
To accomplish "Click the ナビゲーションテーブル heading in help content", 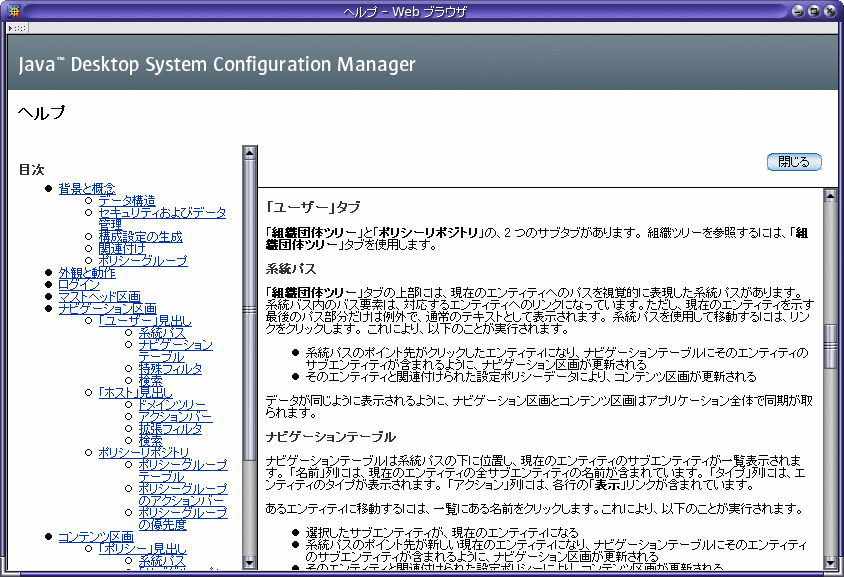I will (x=330, y=437).
